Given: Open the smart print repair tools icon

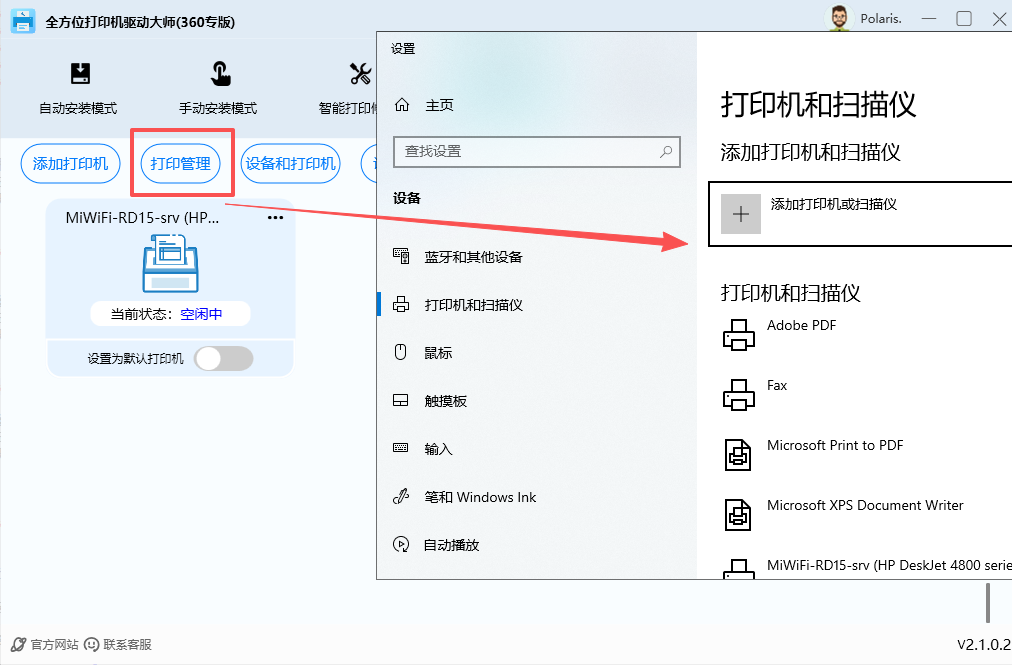Looking at the screenshot, I should point(361,74).
